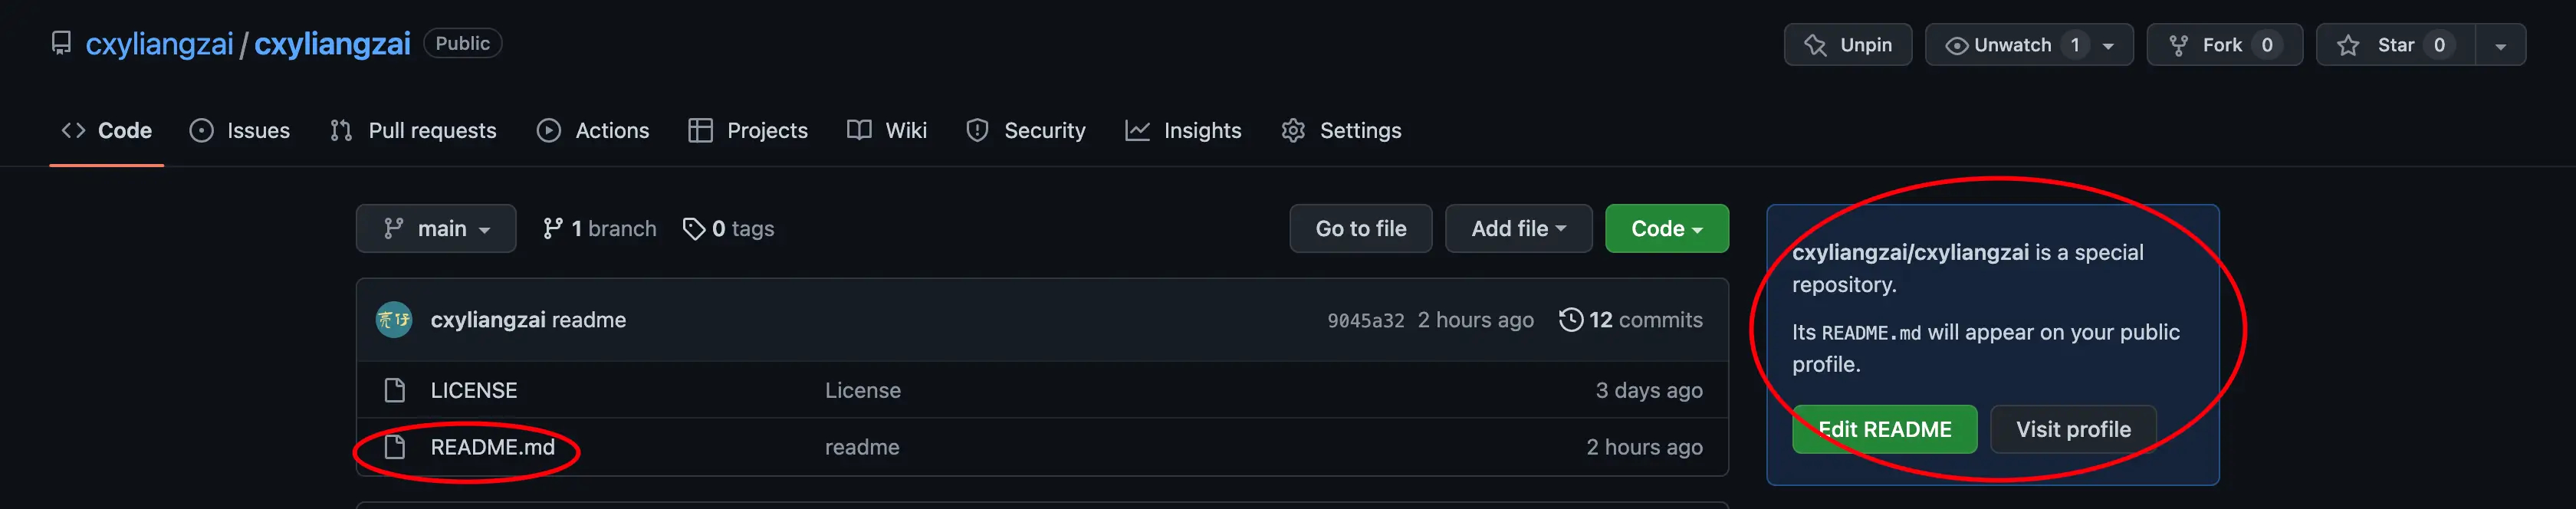Click the tags label icon

click(693, 229)
